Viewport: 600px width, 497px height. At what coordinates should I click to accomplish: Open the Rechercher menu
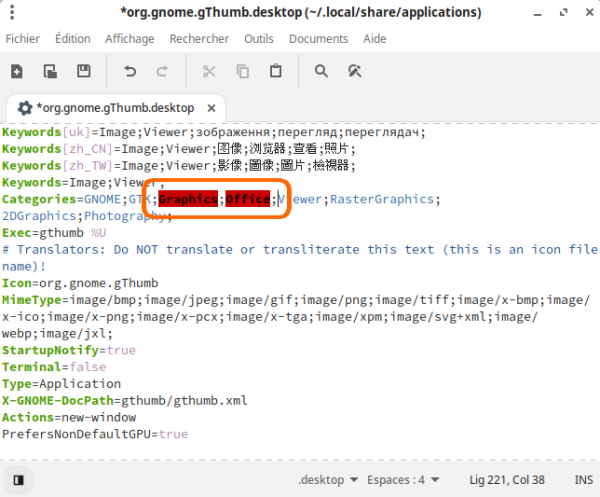click(199, 39)
